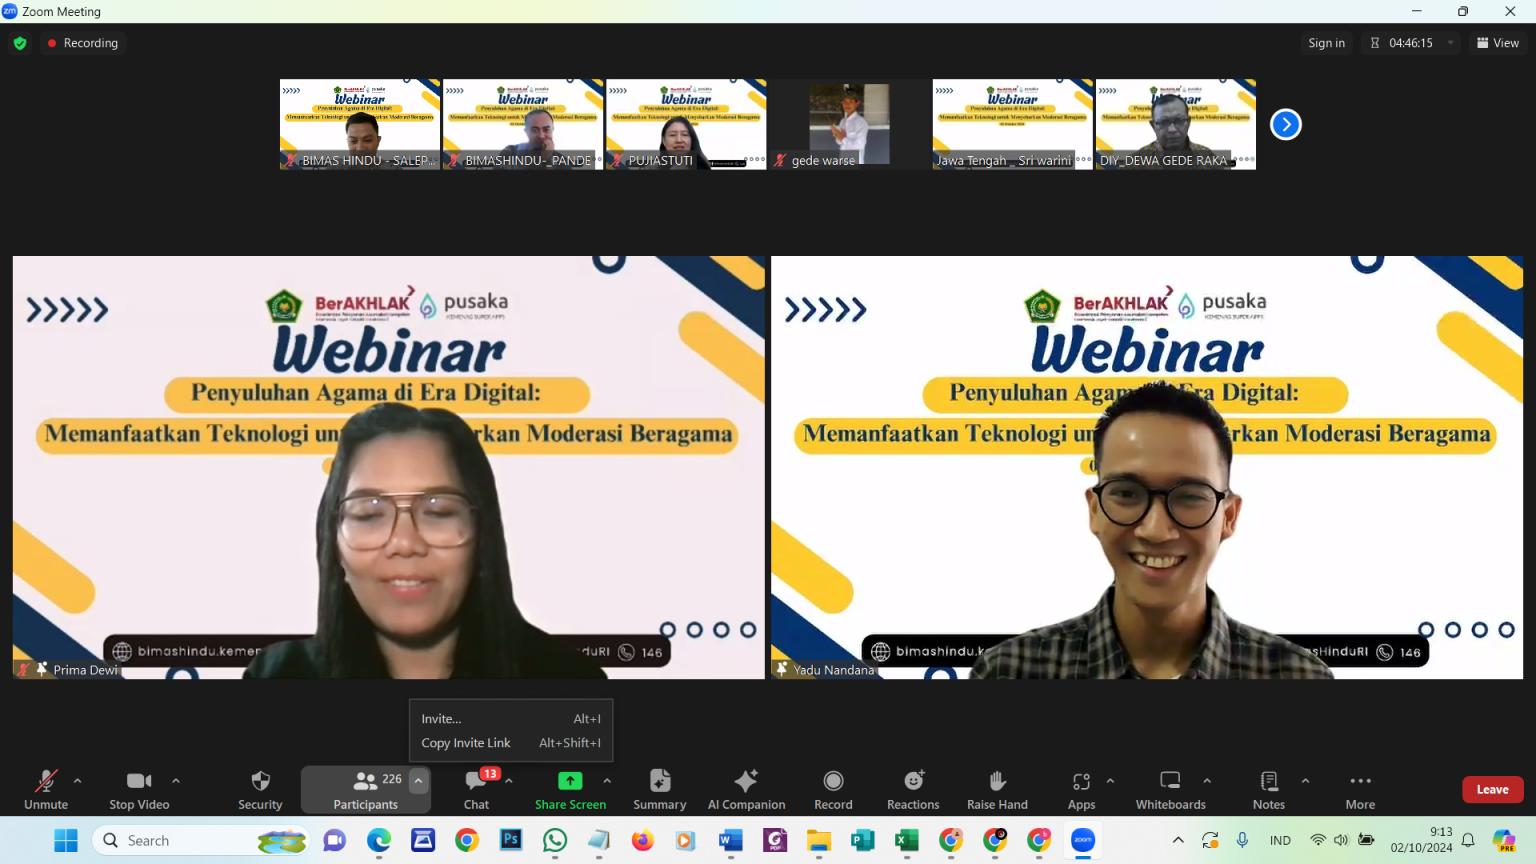Expand video options arrow beside Stop Video
1536x864 pixels.
tap(176, 781)
